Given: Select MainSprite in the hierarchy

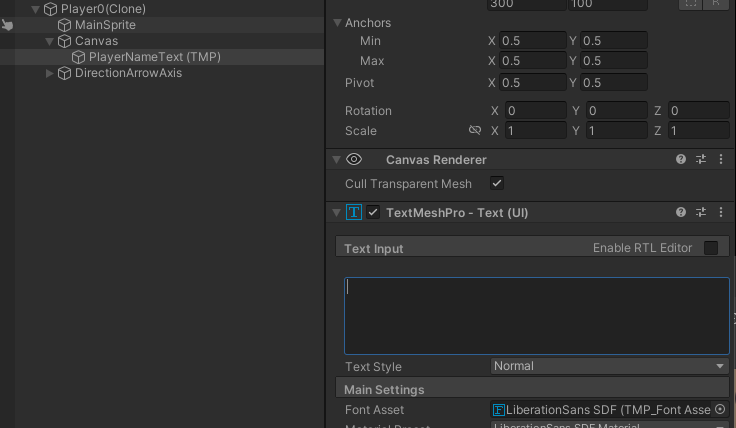Looking at the screenshot, I should pyautogui.click(x=105, y=25).
